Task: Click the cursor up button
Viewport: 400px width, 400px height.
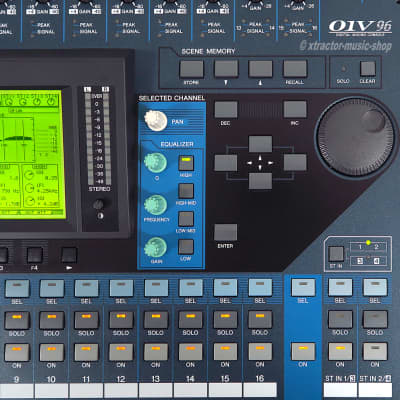Action: tap(260, 144)
